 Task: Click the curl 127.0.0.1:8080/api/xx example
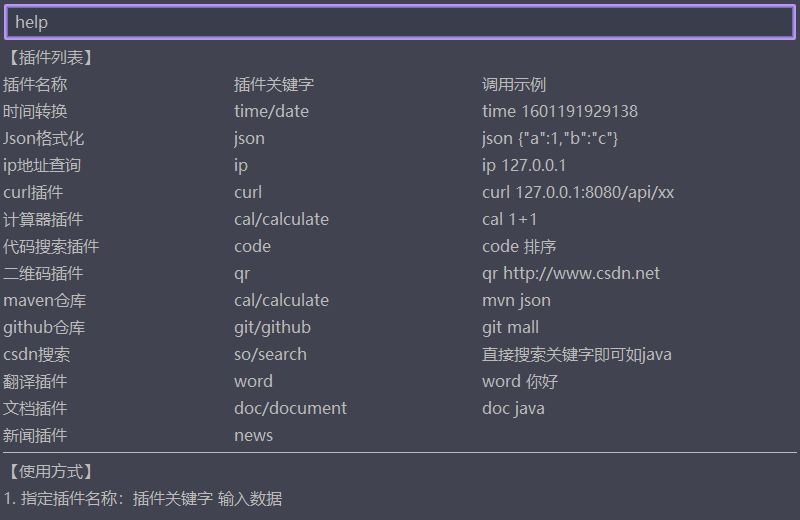pyautogui.click(x=578, y=192)
